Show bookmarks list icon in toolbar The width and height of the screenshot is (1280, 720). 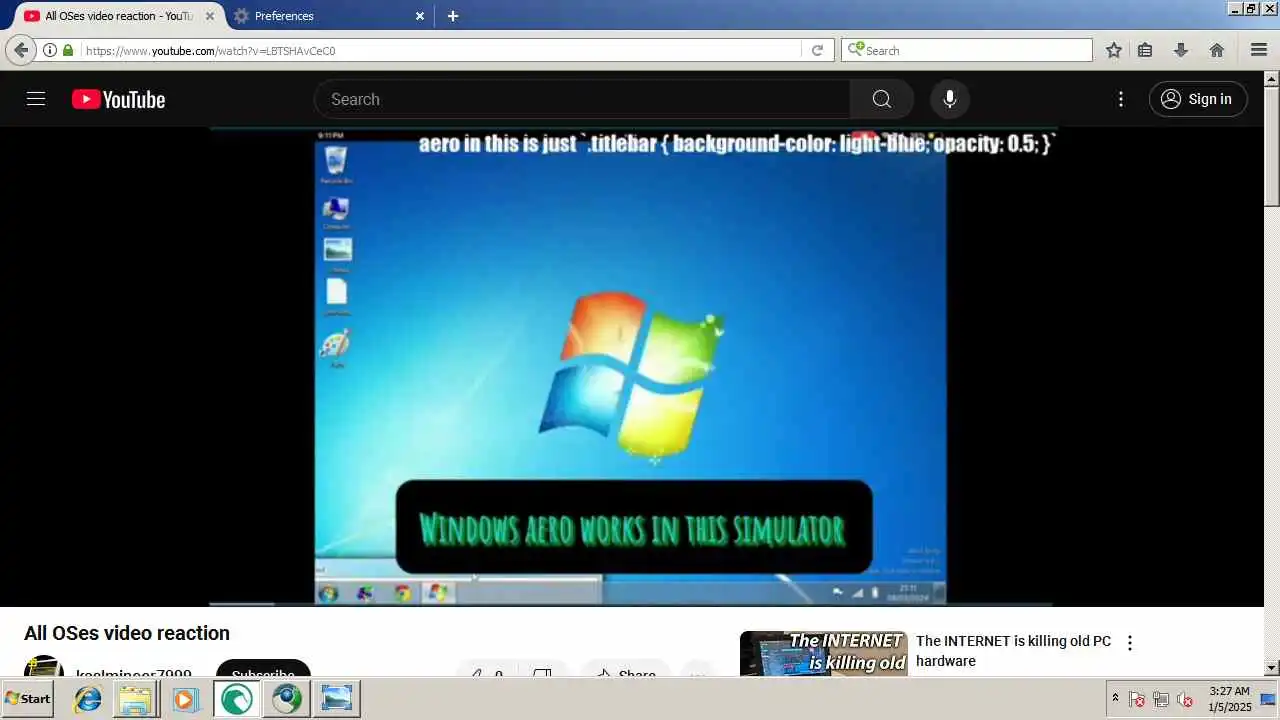point(1146,50)
